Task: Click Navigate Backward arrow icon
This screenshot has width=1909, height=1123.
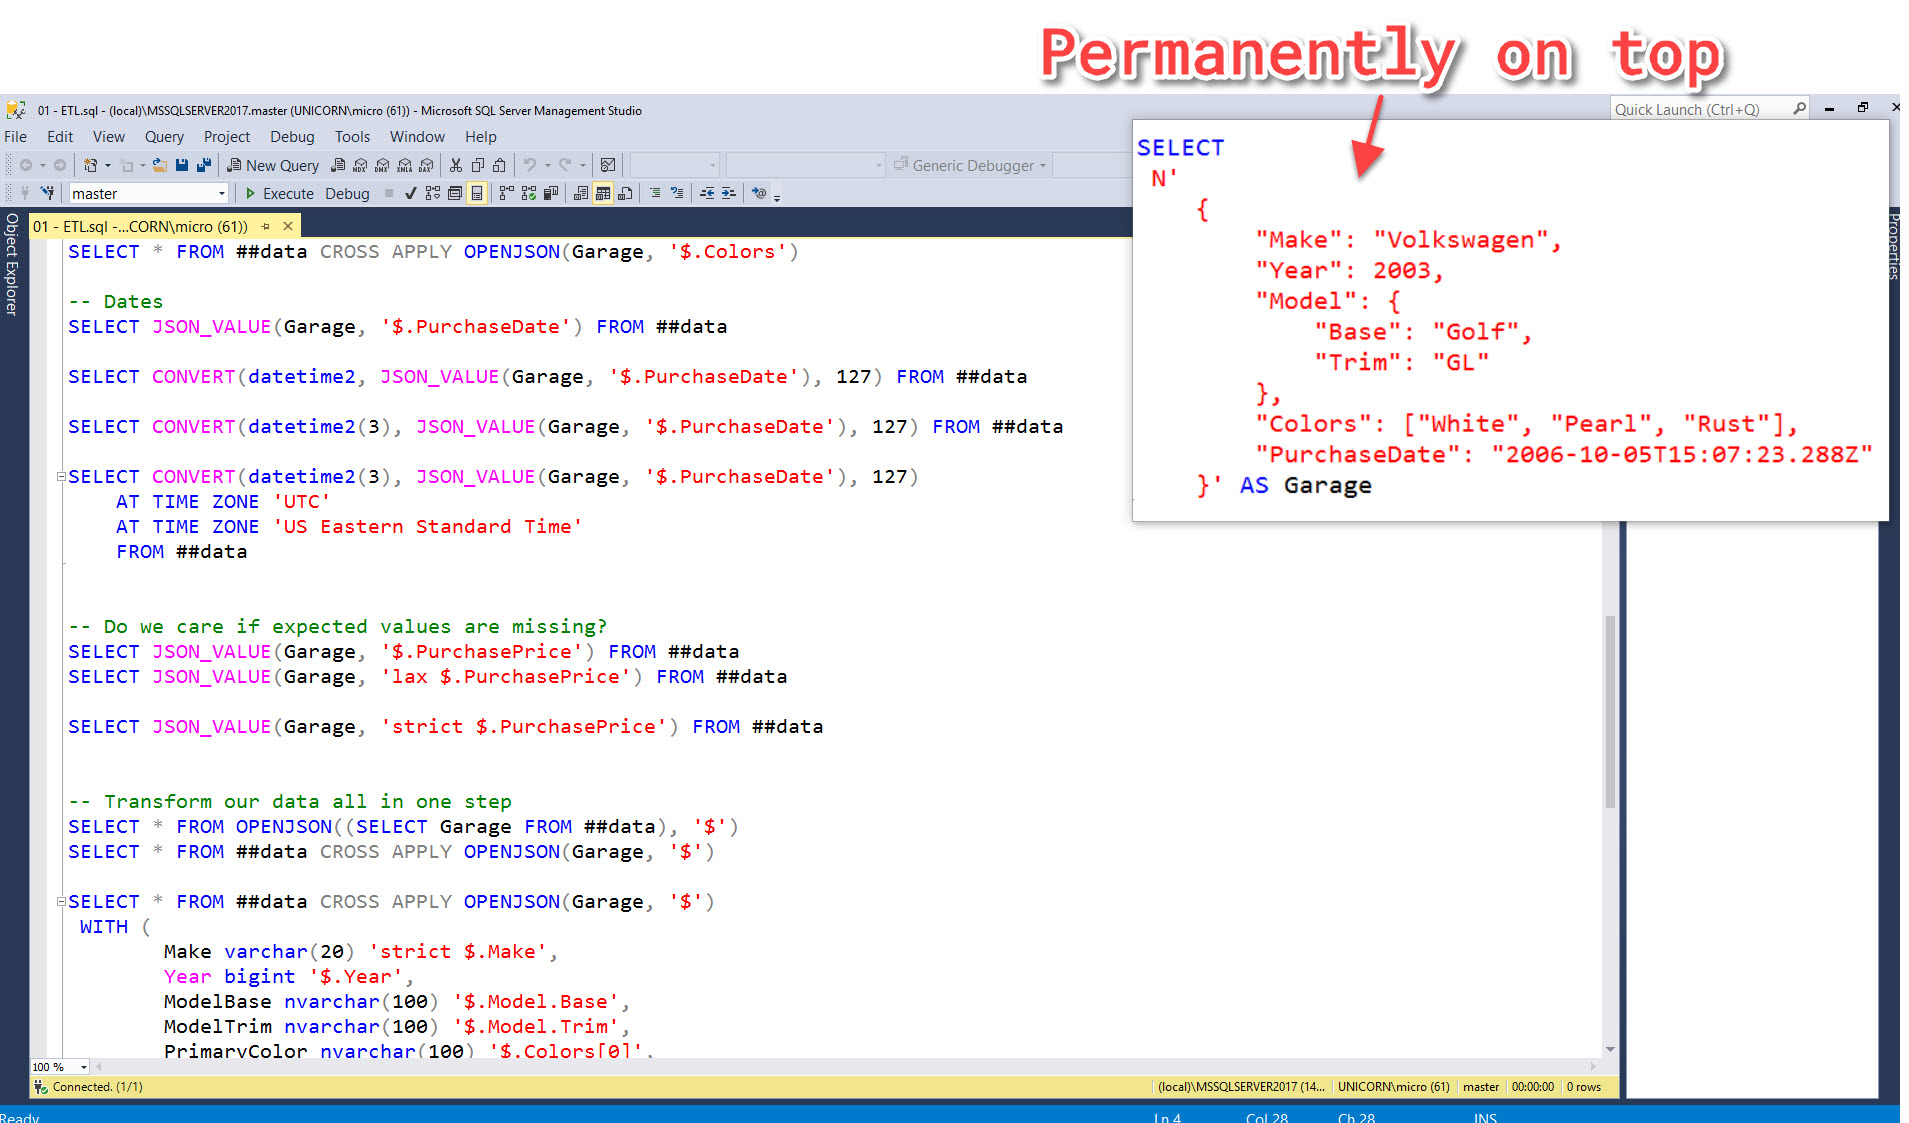Action: (26, 165)
